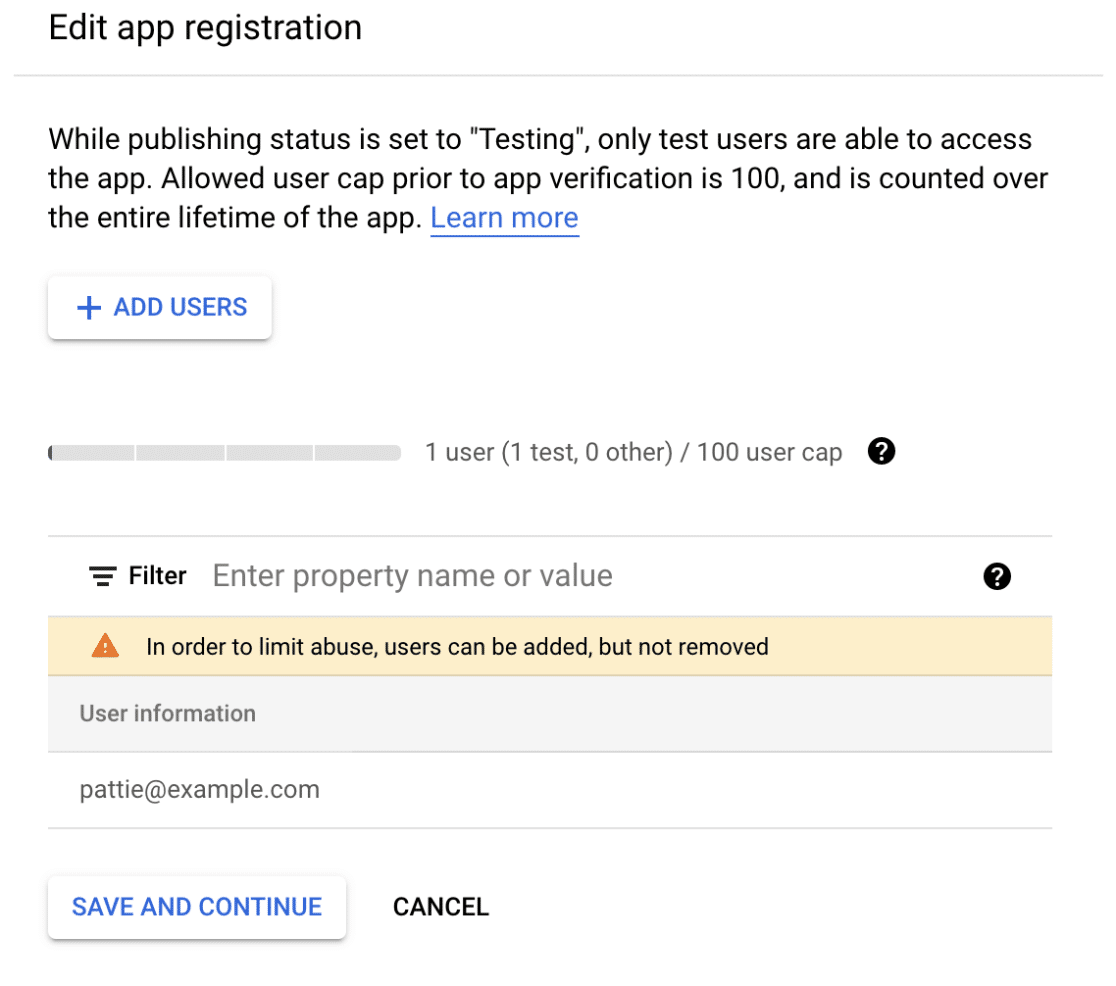
Task: Click the CANCEL button
Action: tap(441, 907)
